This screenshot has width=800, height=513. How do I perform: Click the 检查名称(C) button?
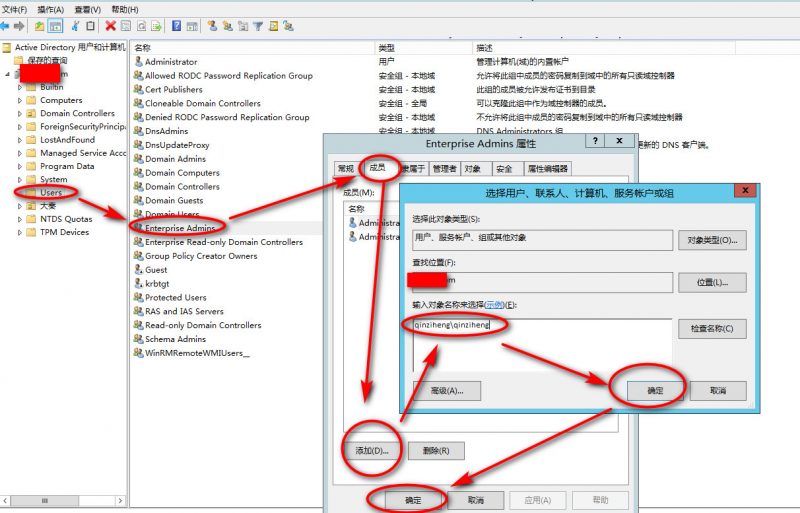(712, 328)
